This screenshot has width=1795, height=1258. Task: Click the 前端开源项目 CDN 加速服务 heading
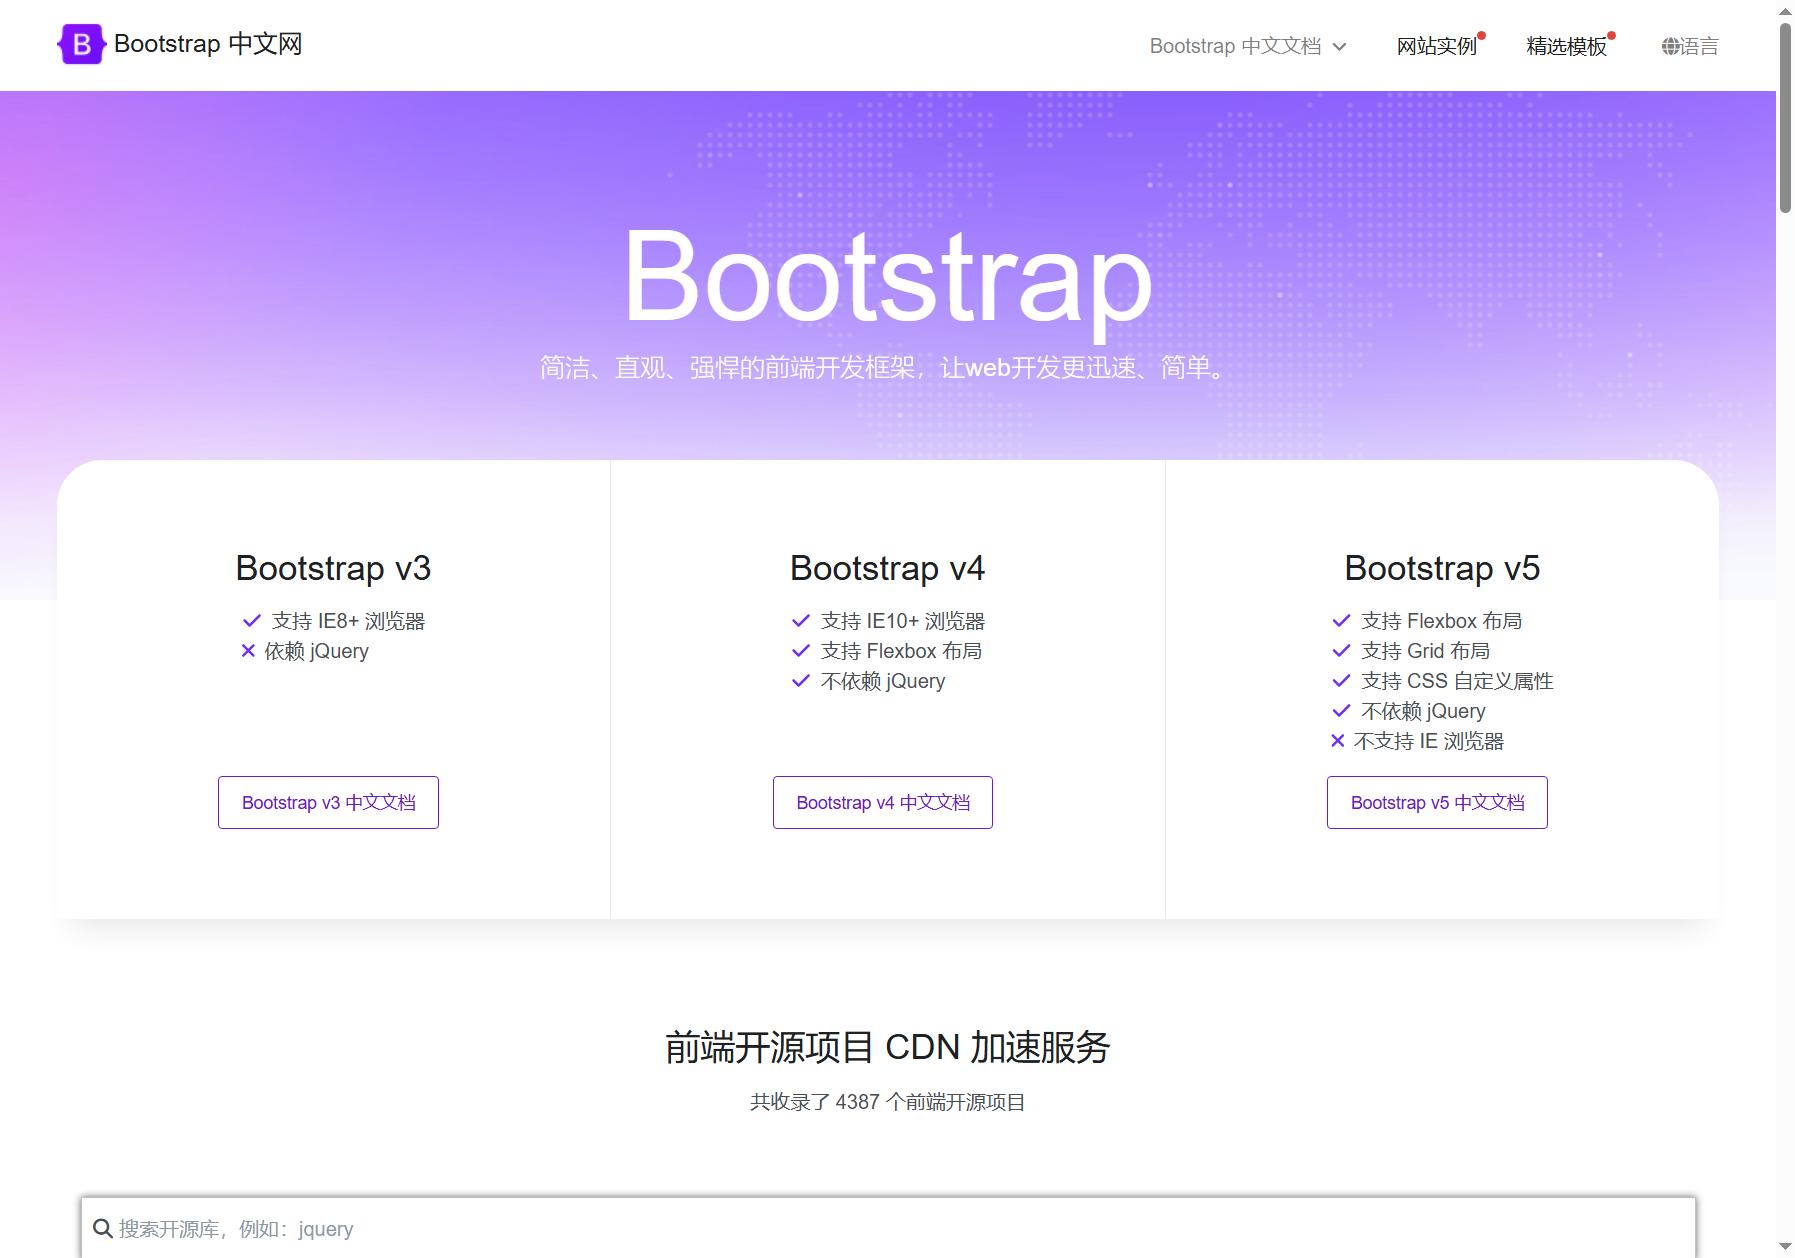[x=888, y=1047]
